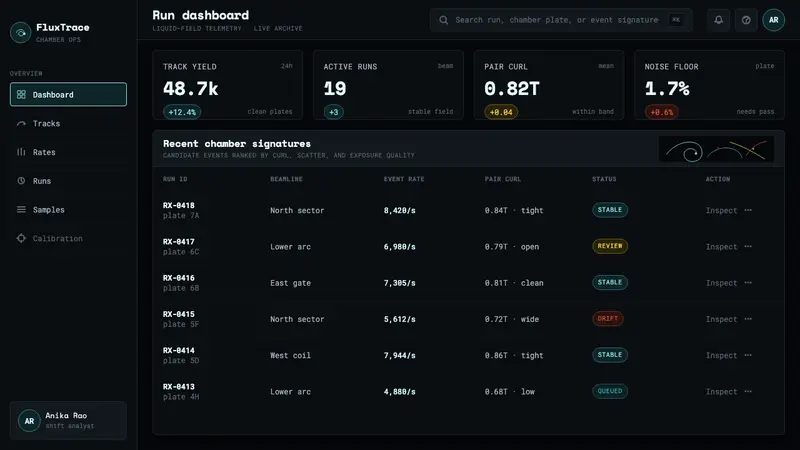Inspect run RX-0414
This screenshot has height=450, width=800.
[x=721, y=355]
